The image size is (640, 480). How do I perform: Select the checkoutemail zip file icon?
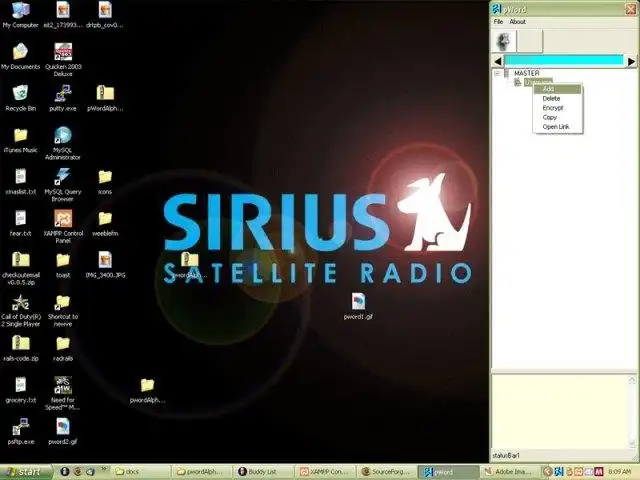tap(20, 268)
